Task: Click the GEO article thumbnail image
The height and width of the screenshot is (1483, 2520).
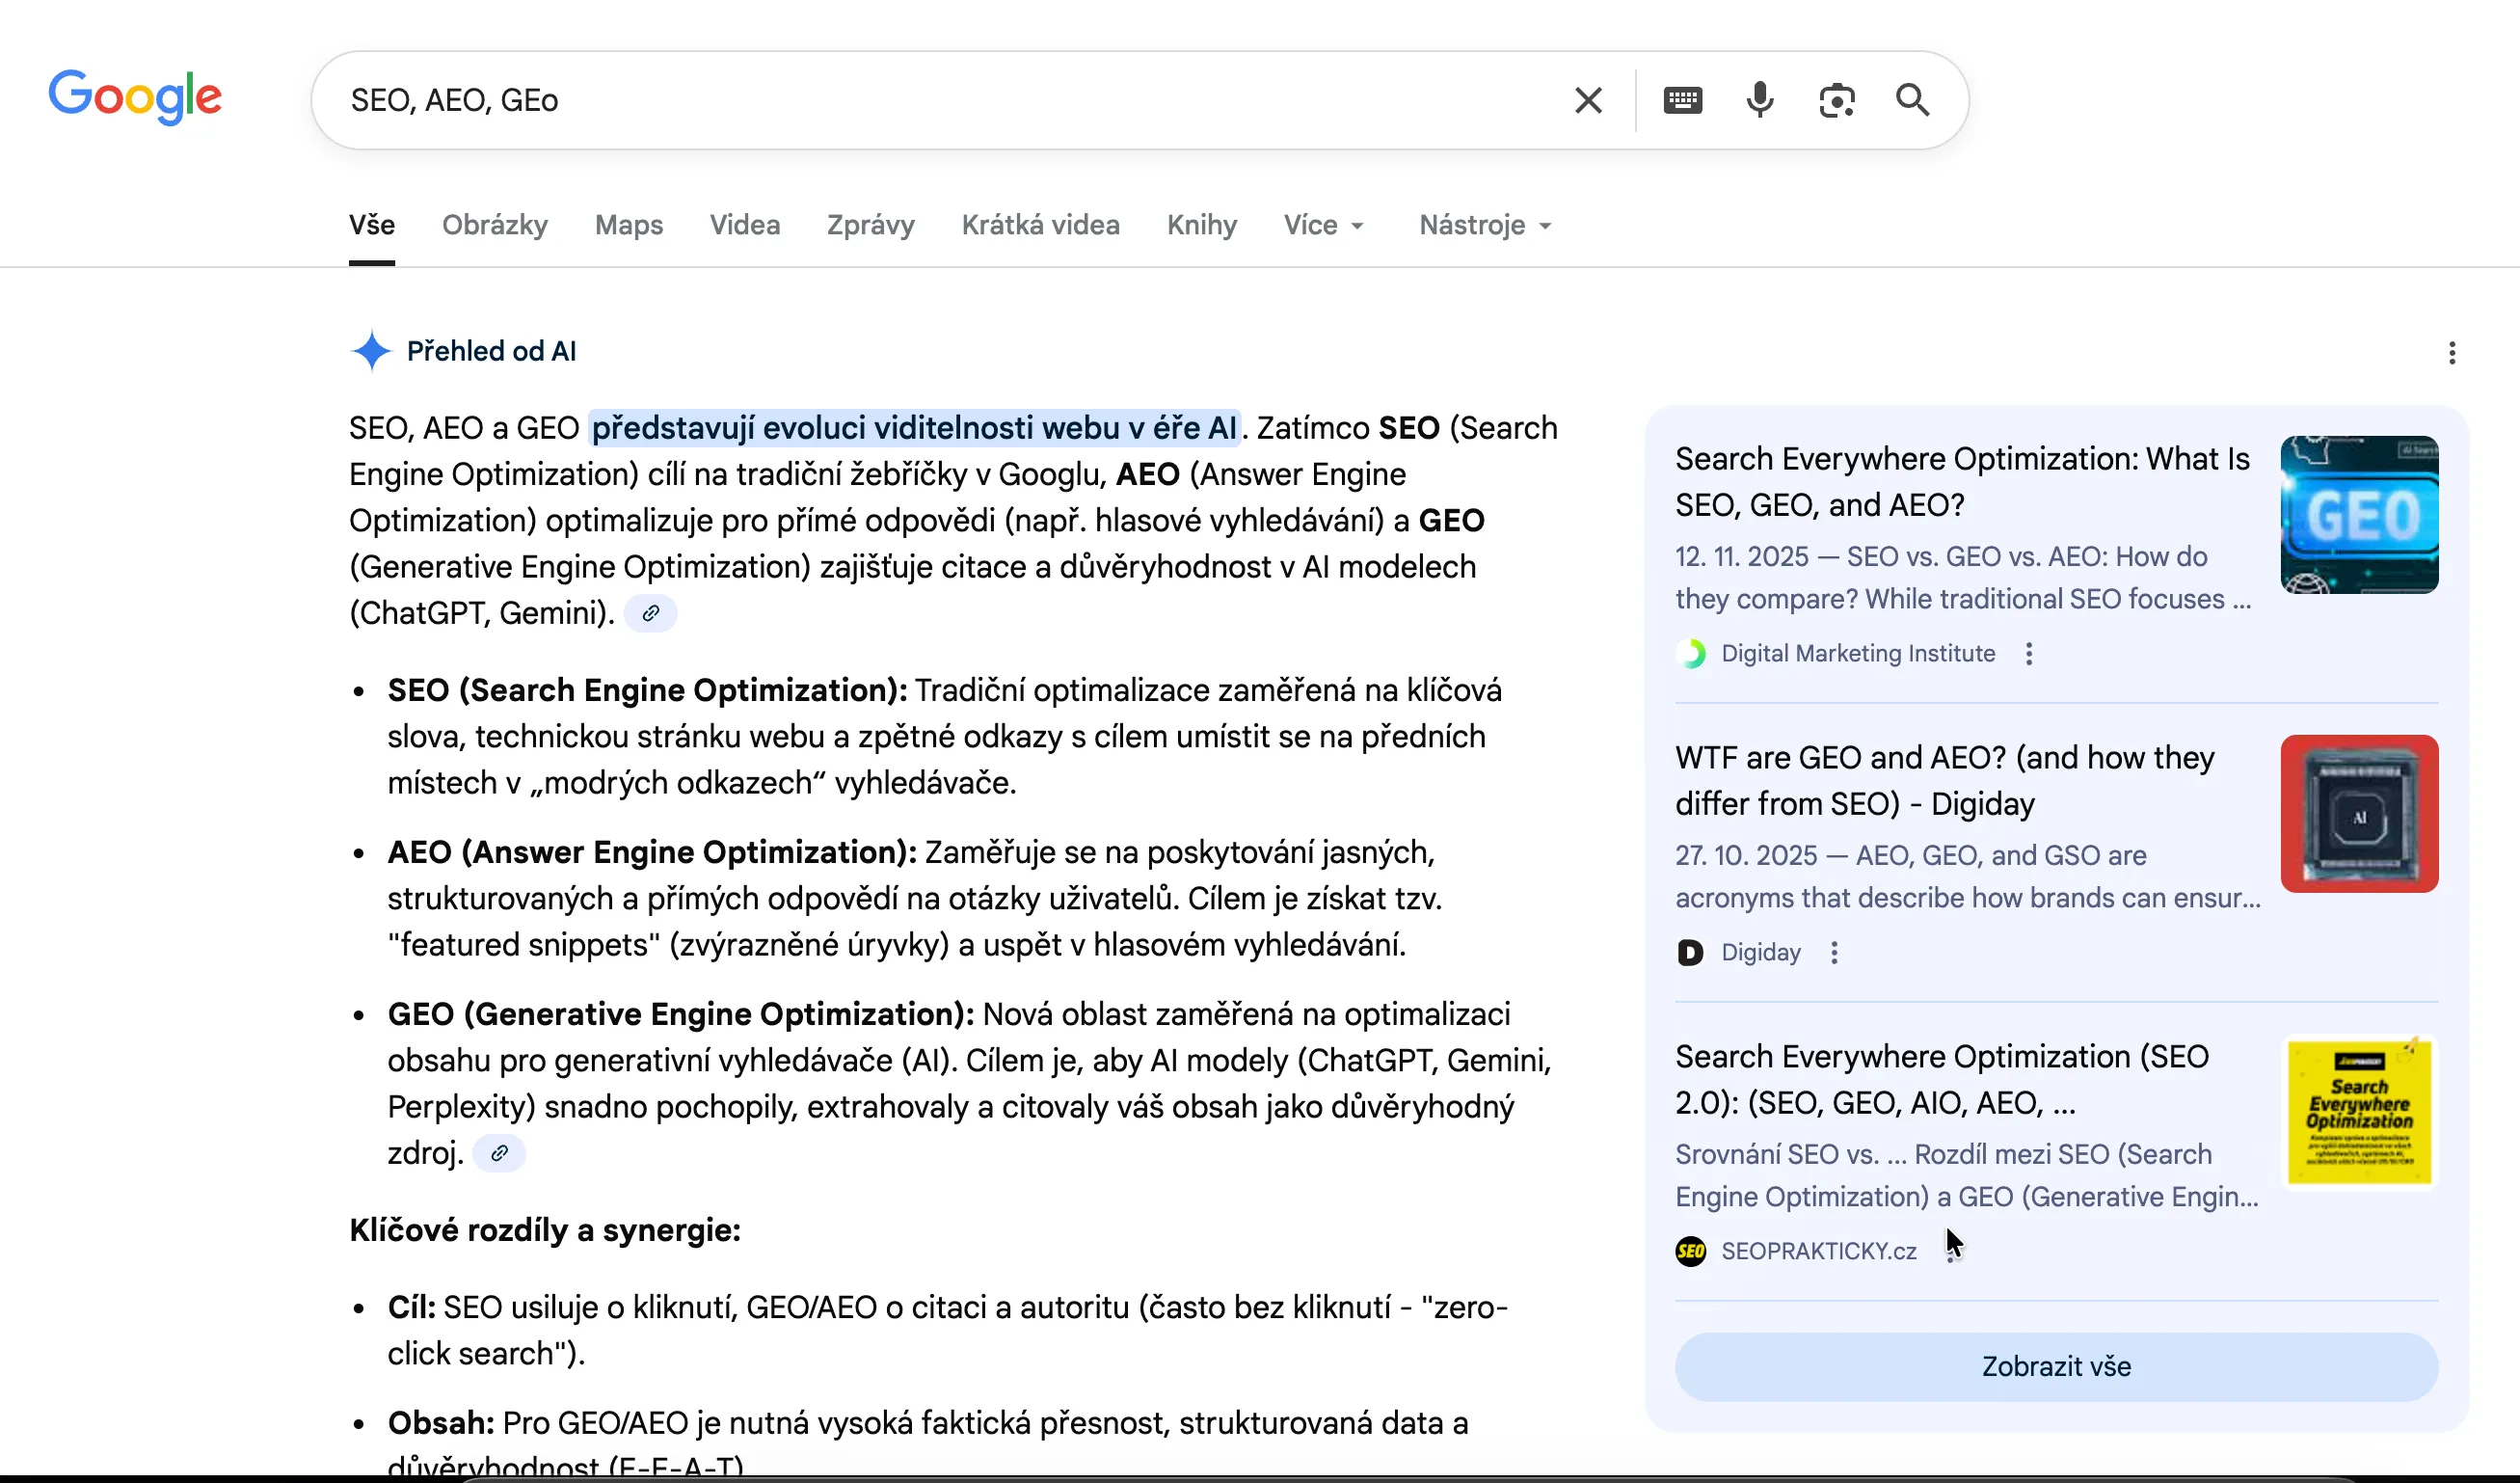Action: [2359, 515]
